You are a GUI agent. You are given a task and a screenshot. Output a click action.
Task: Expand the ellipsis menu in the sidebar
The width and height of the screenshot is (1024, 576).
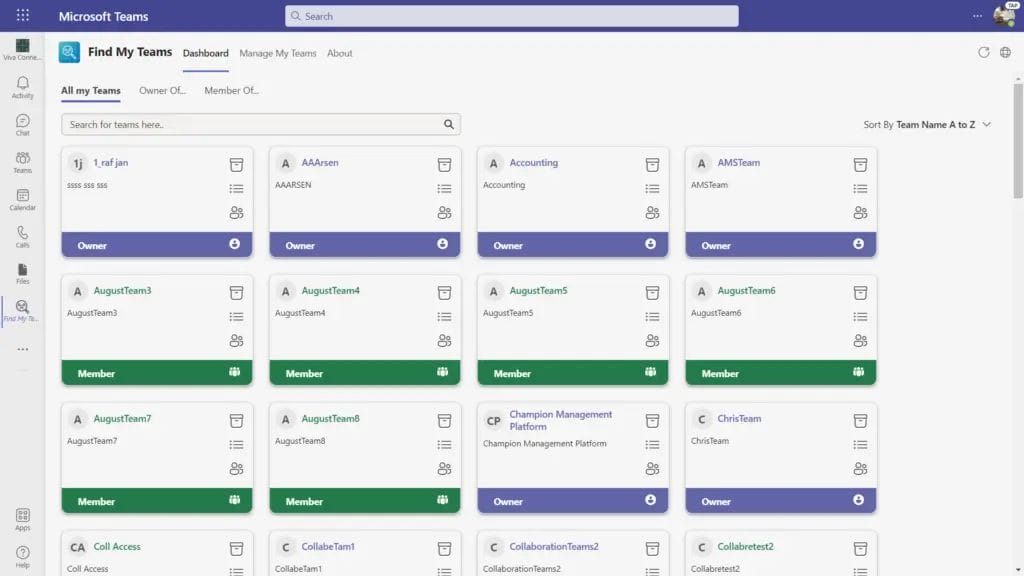click(x=22, y=349)
